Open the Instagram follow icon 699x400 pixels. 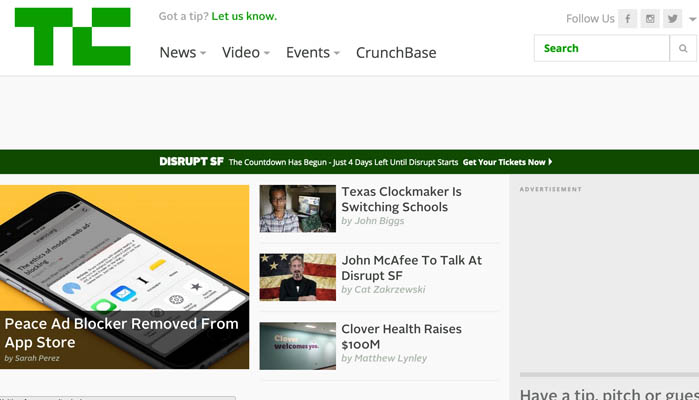tap(650, 19)
